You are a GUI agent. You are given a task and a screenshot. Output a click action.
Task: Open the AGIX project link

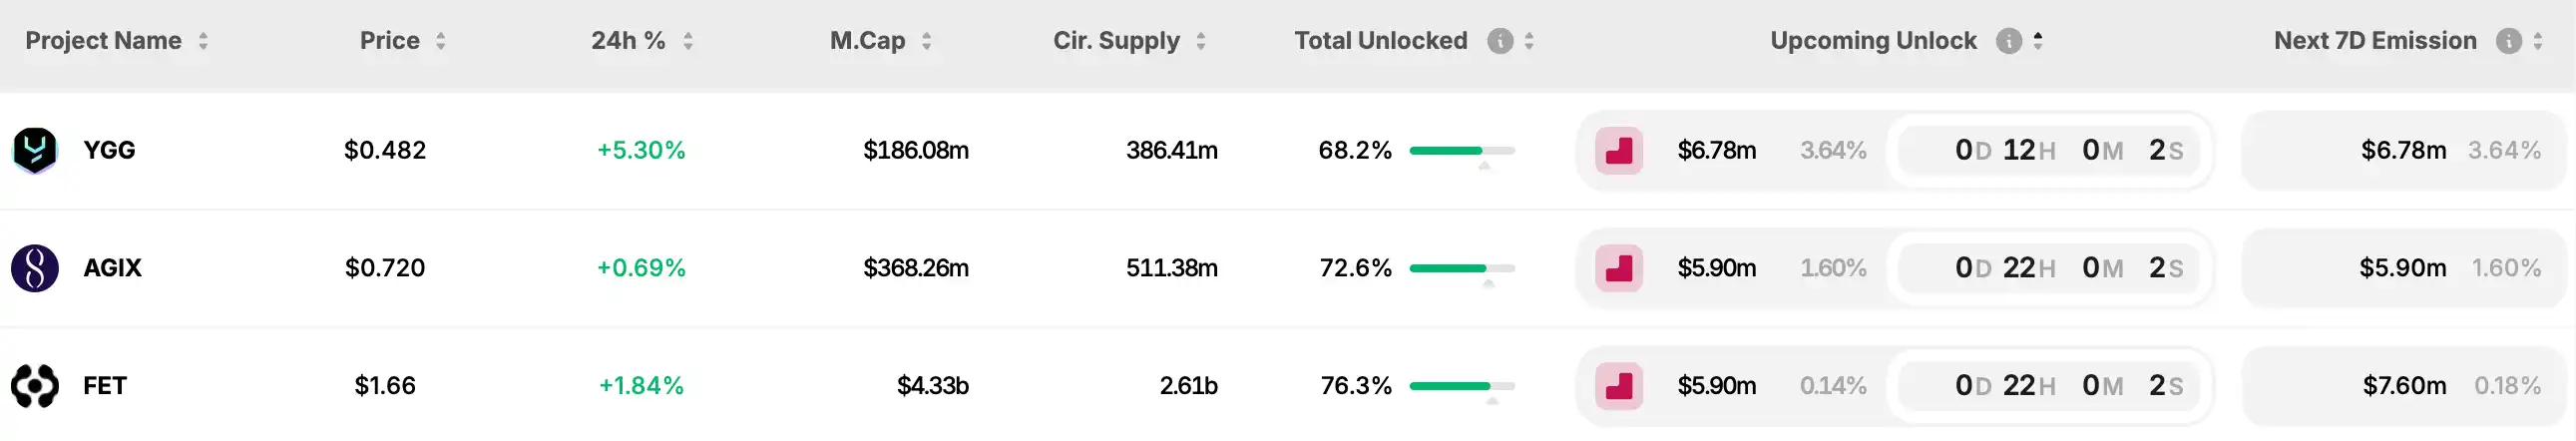click(x=112, y=268)
